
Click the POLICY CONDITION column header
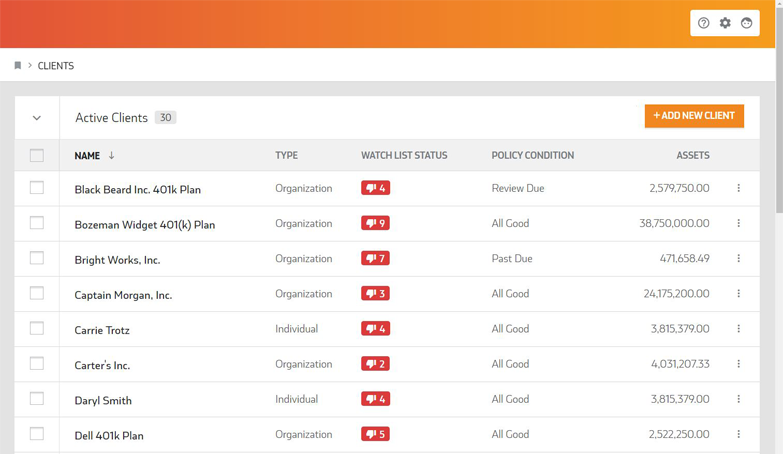[x=532, y=155]
